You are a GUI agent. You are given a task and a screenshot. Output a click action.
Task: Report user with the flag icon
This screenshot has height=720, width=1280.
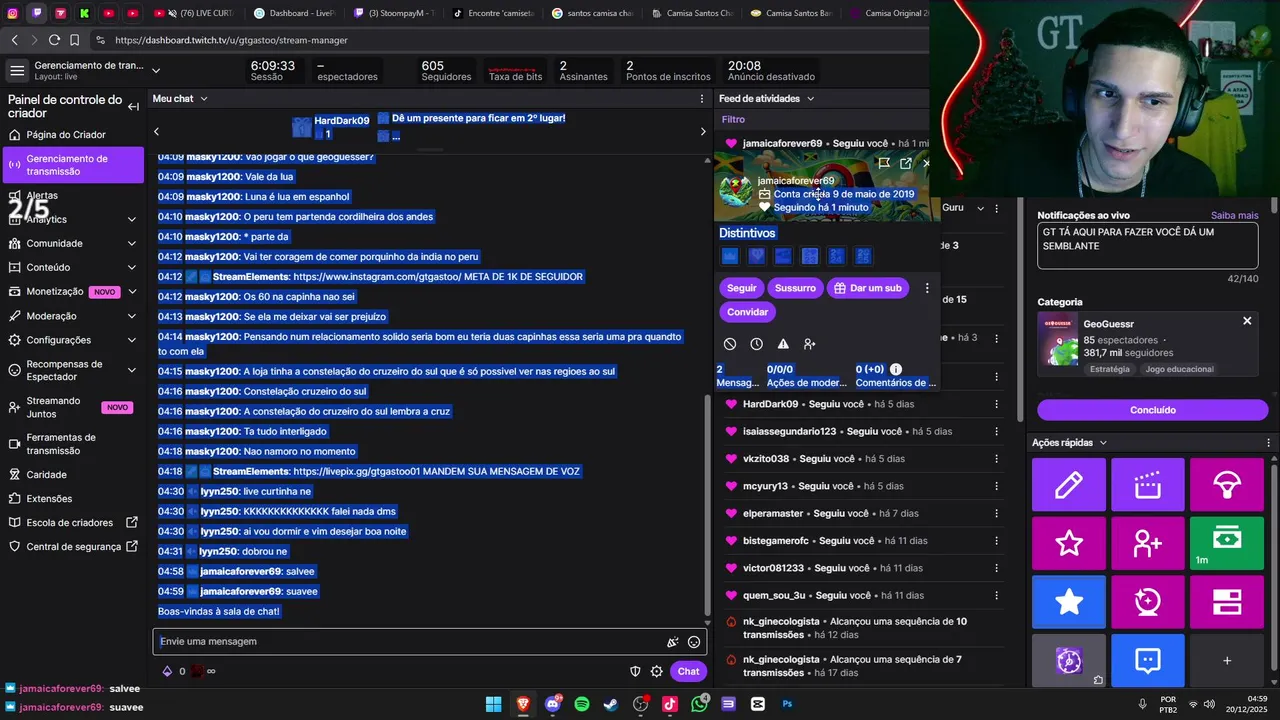point(884,163)
